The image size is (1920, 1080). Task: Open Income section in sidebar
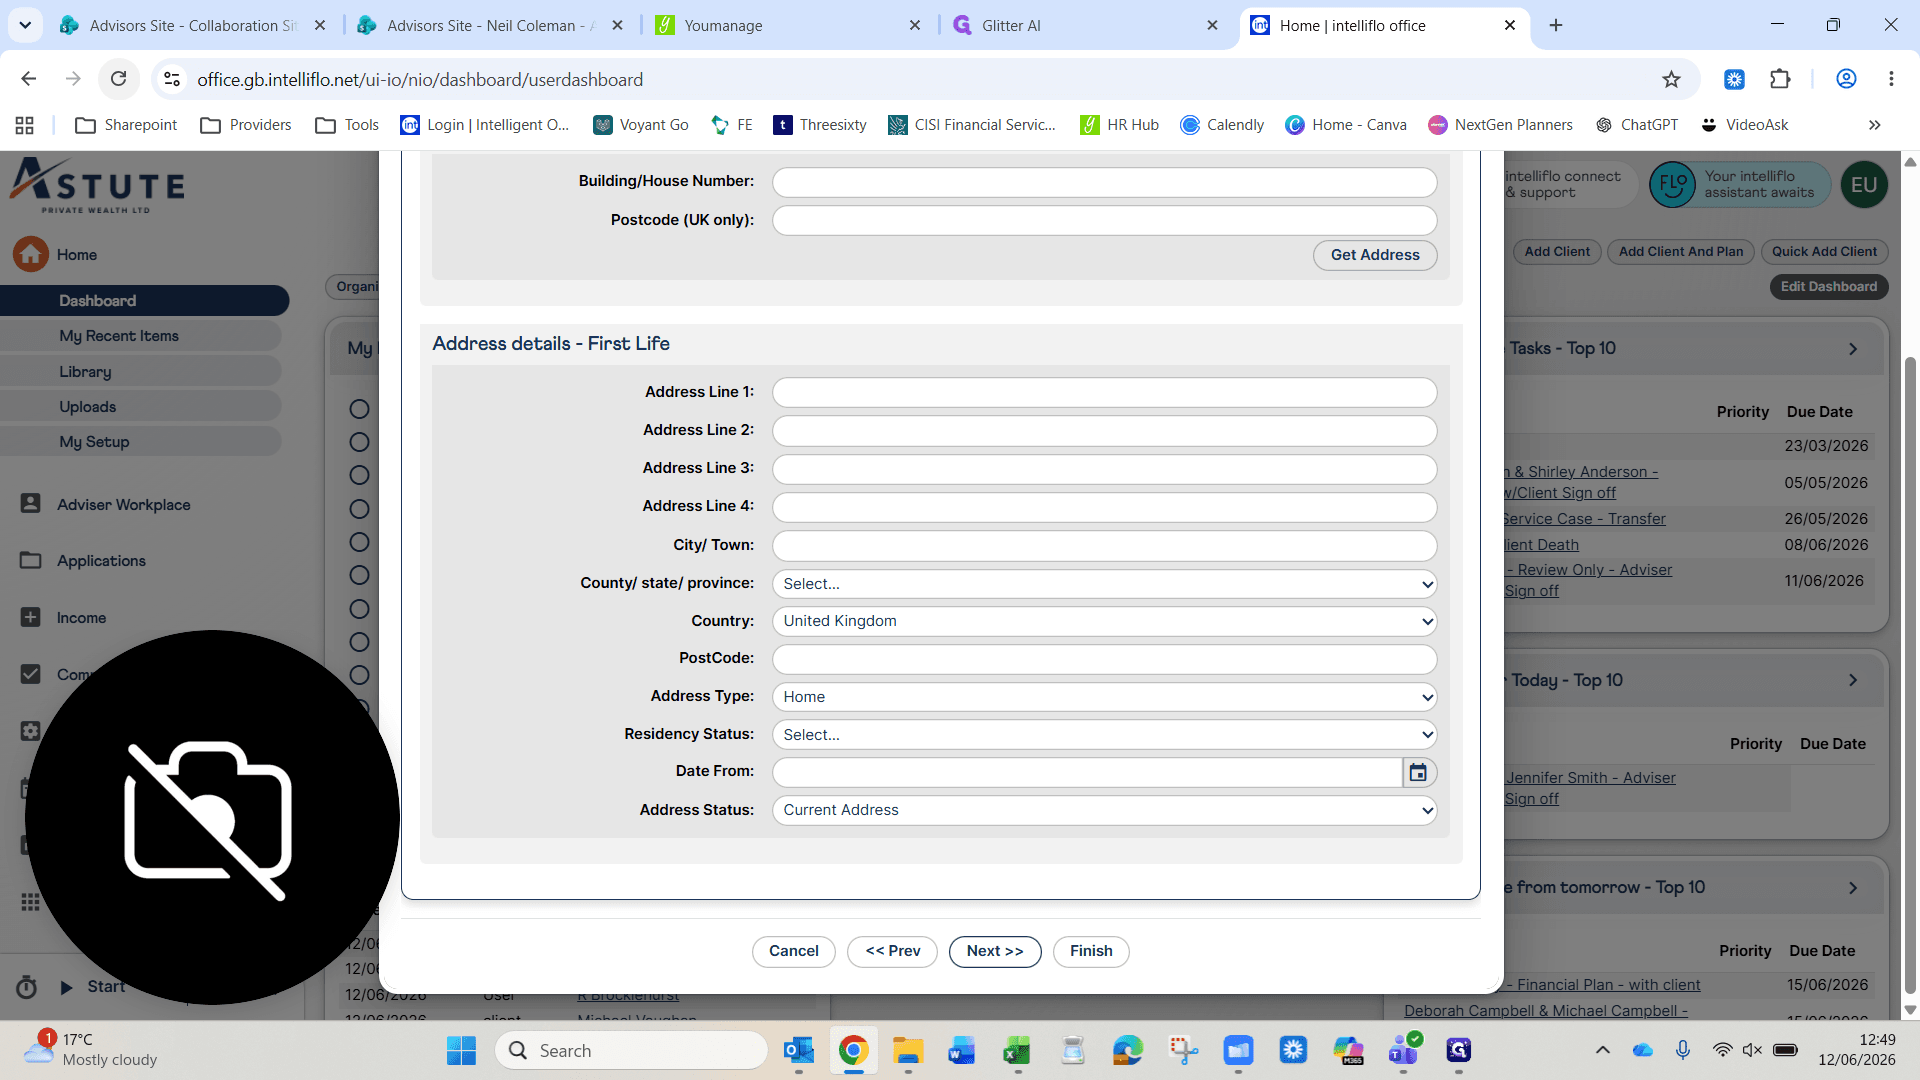pyautogui.click(x=81, y=618)
